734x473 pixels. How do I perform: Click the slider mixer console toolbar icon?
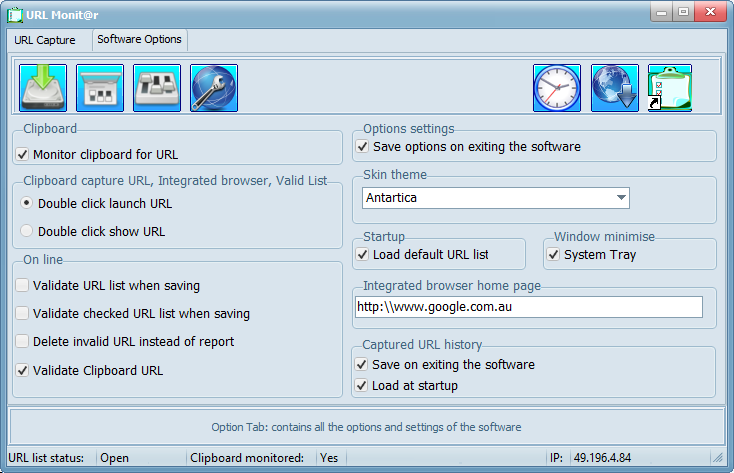point(157,88)
